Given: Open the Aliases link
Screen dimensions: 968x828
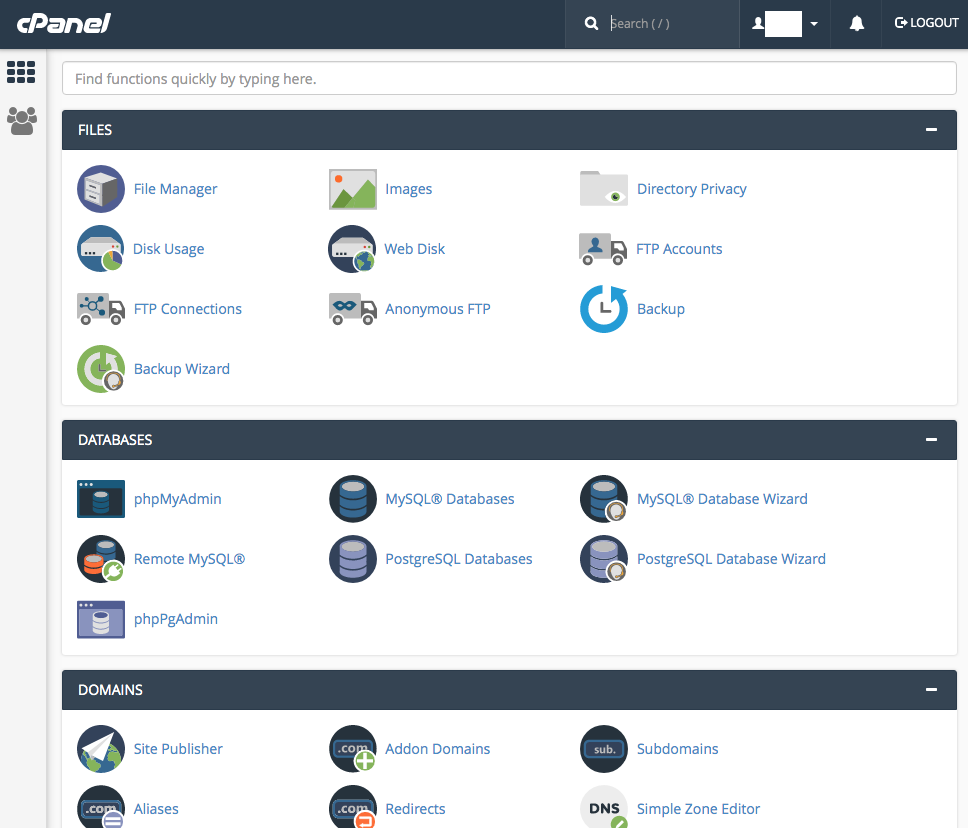Looking at the screenshot, I should (x=156, y=809).
